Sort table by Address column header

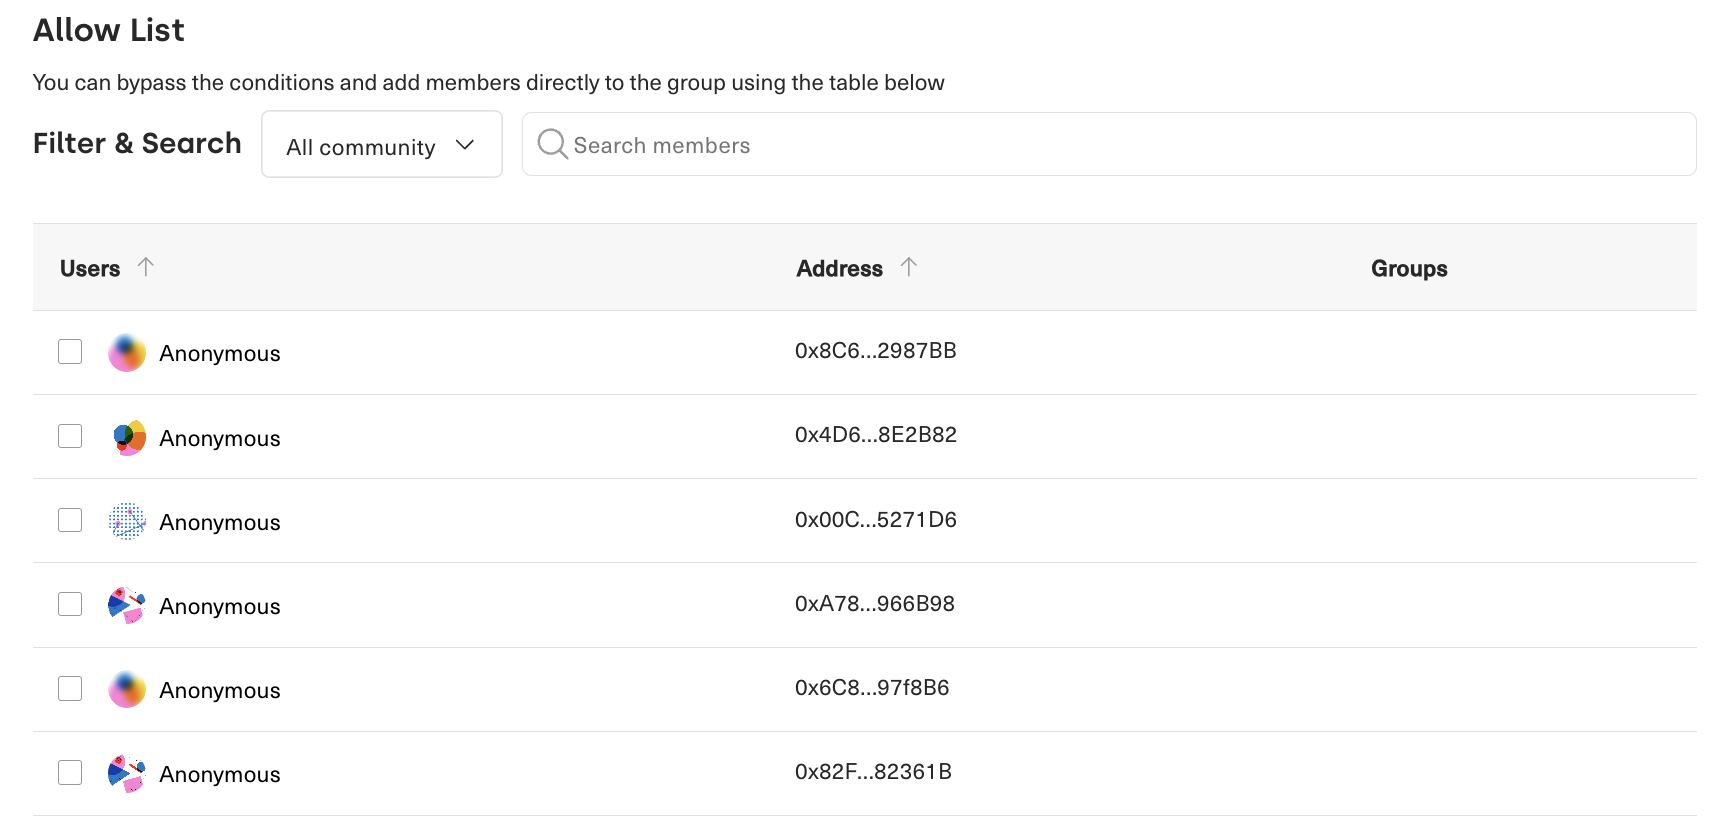tap(839, 269)
